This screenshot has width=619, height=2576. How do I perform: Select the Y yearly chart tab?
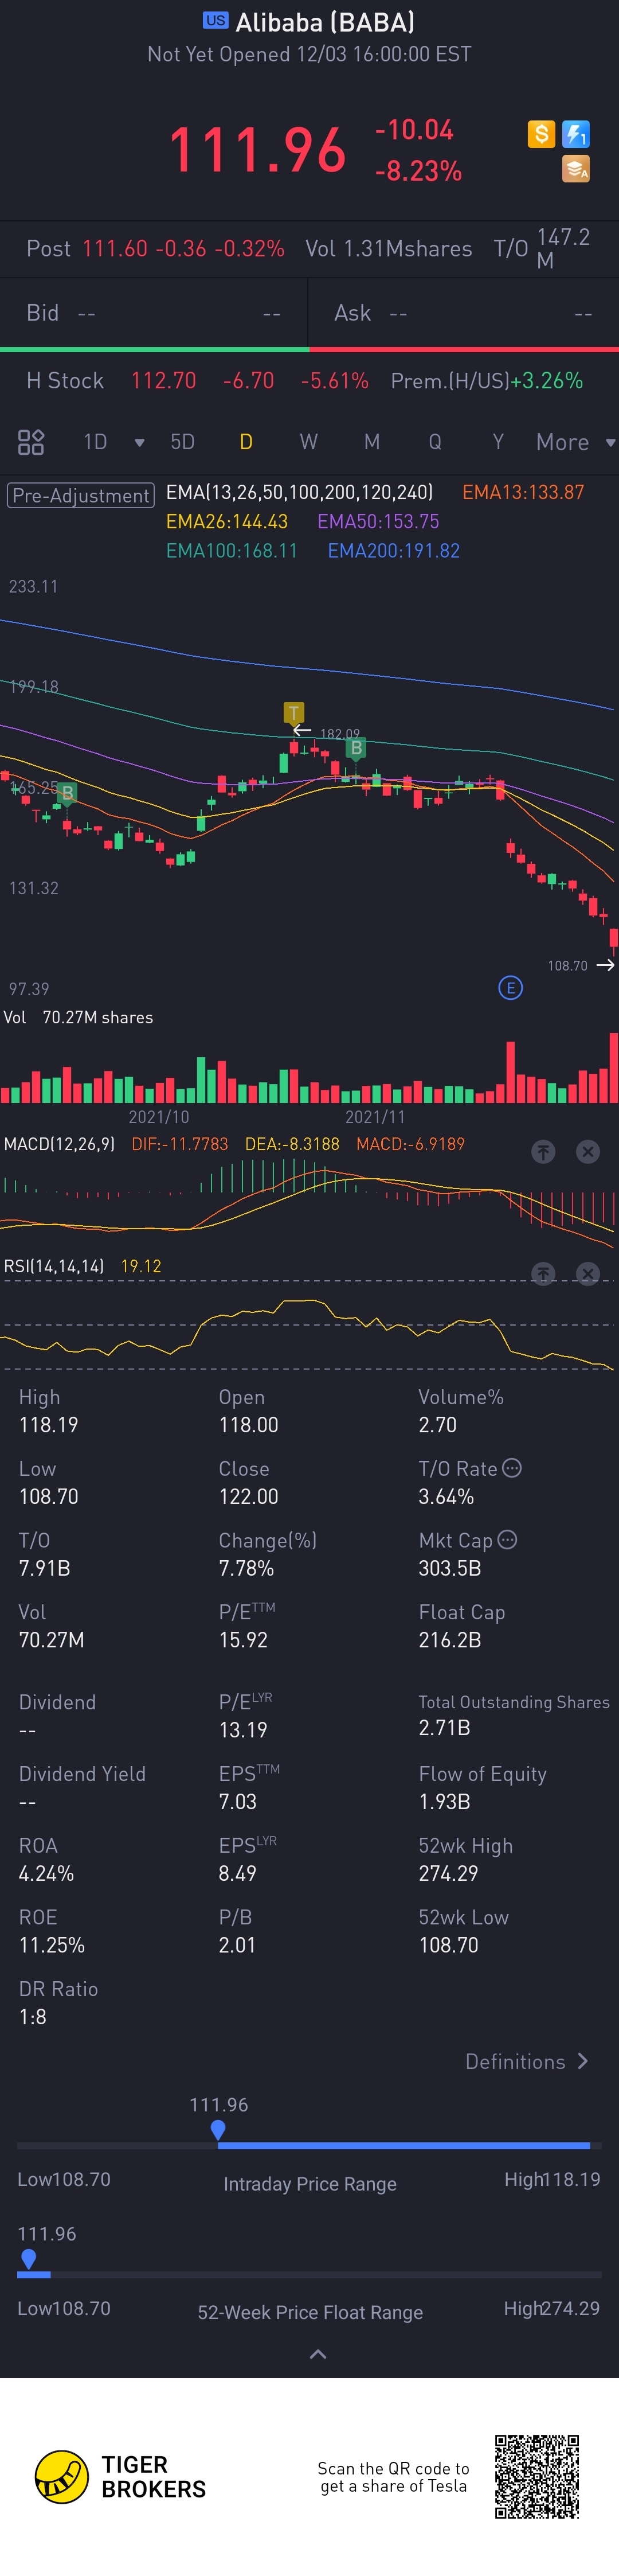498,442
